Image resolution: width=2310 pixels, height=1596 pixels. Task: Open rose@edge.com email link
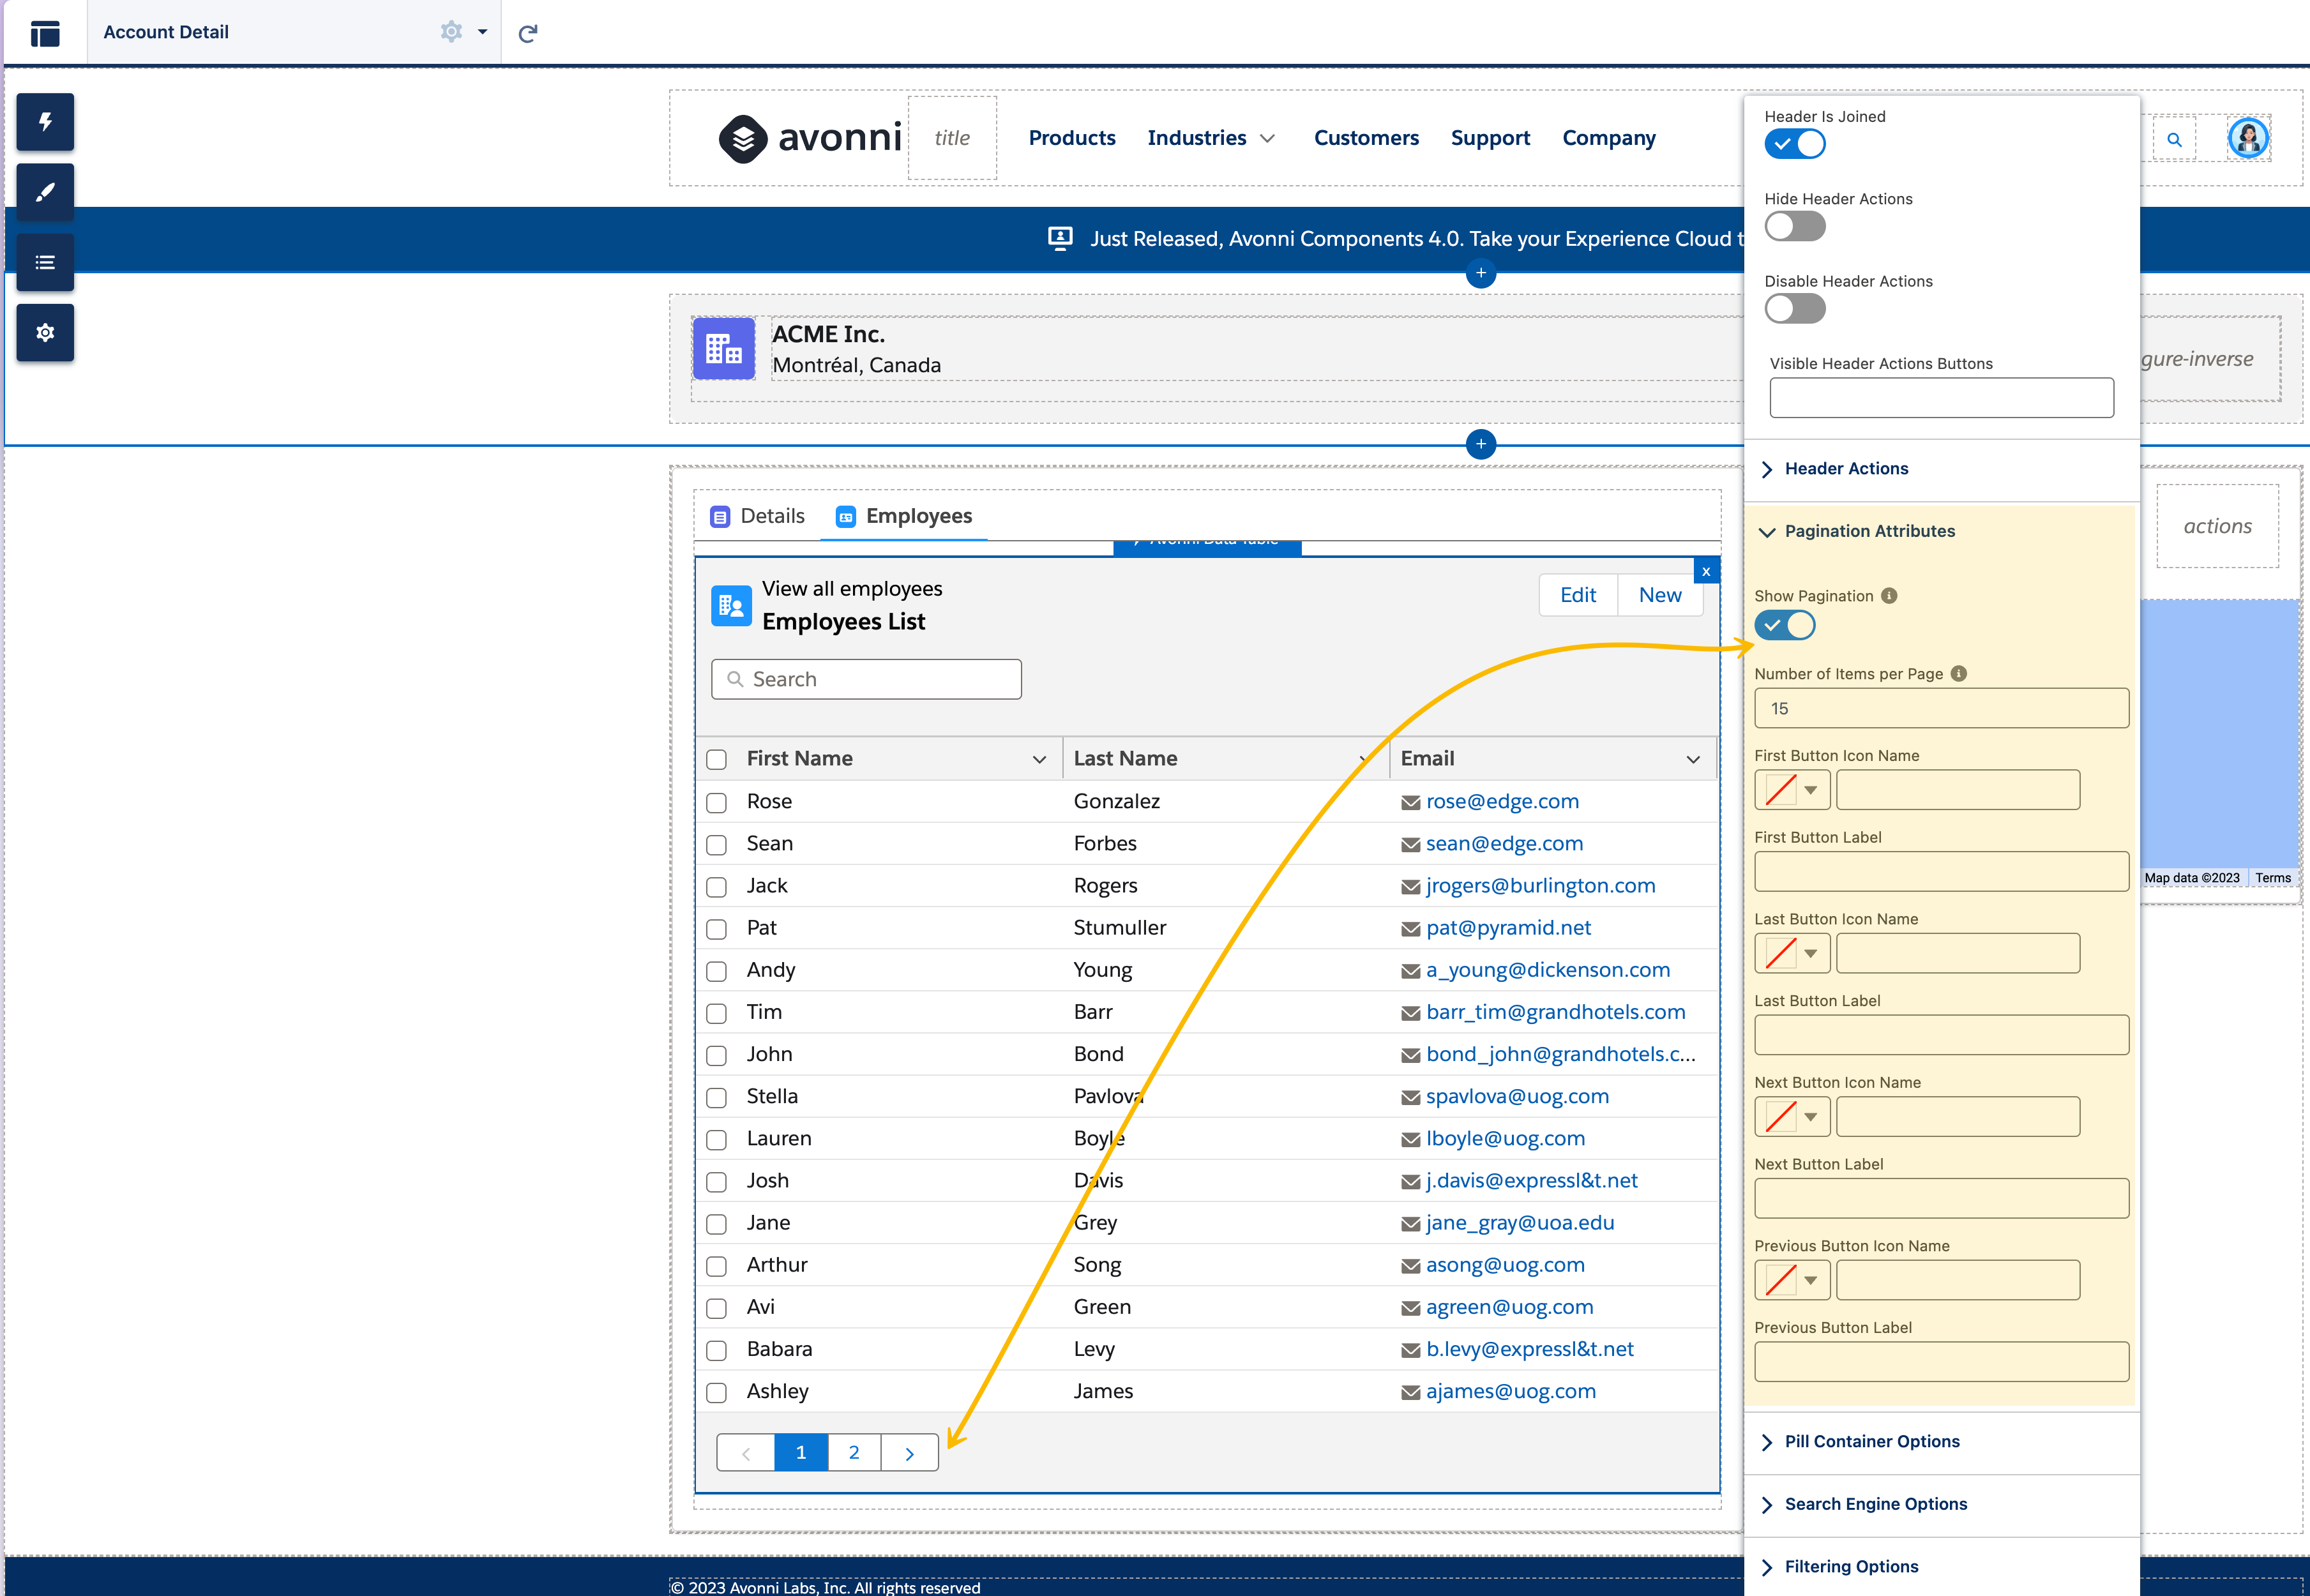[x=1502, y=801]
